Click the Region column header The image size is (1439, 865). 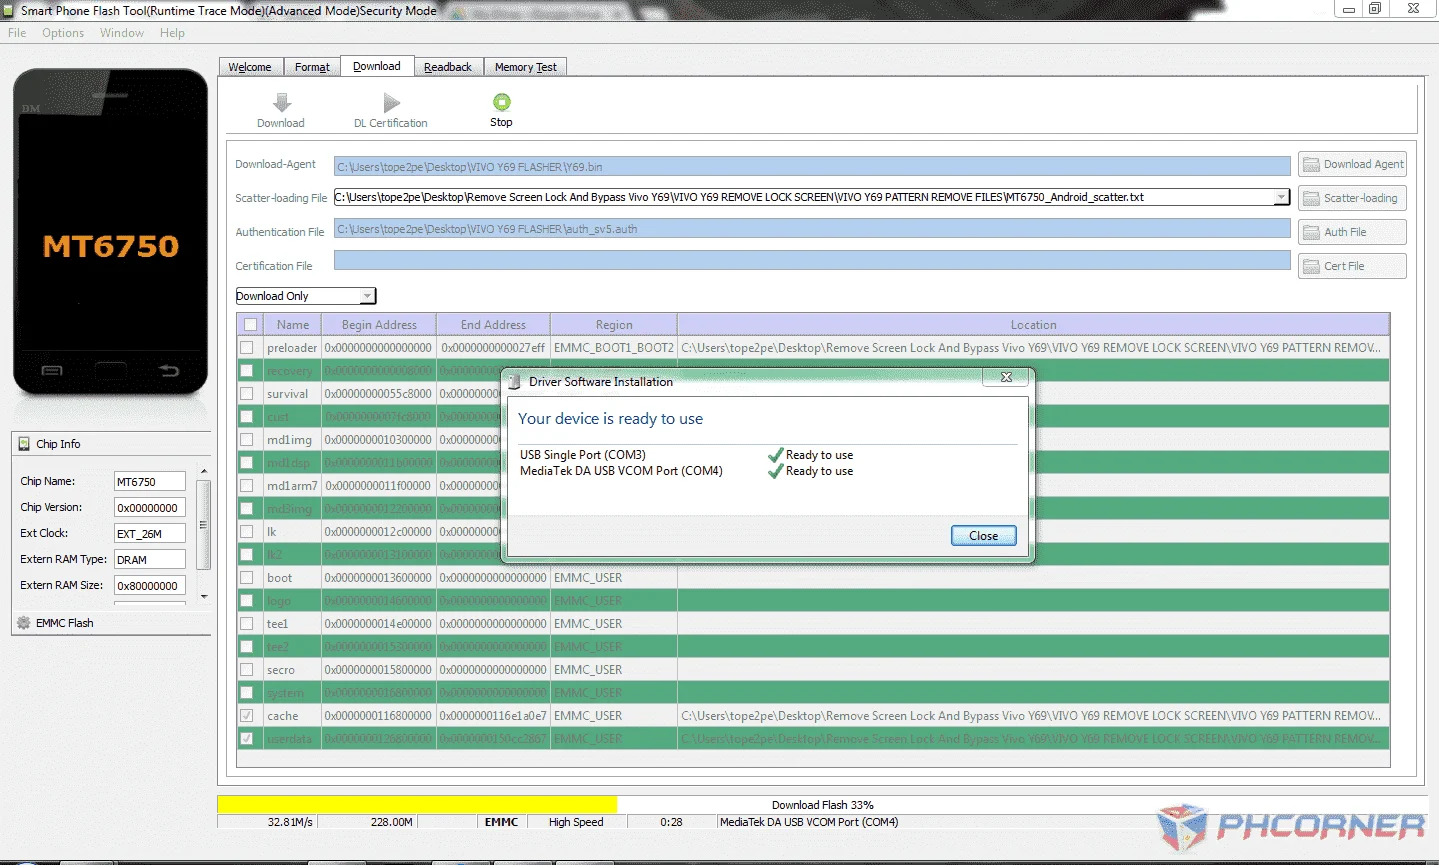pyautogui.click(x=614, y=324)
